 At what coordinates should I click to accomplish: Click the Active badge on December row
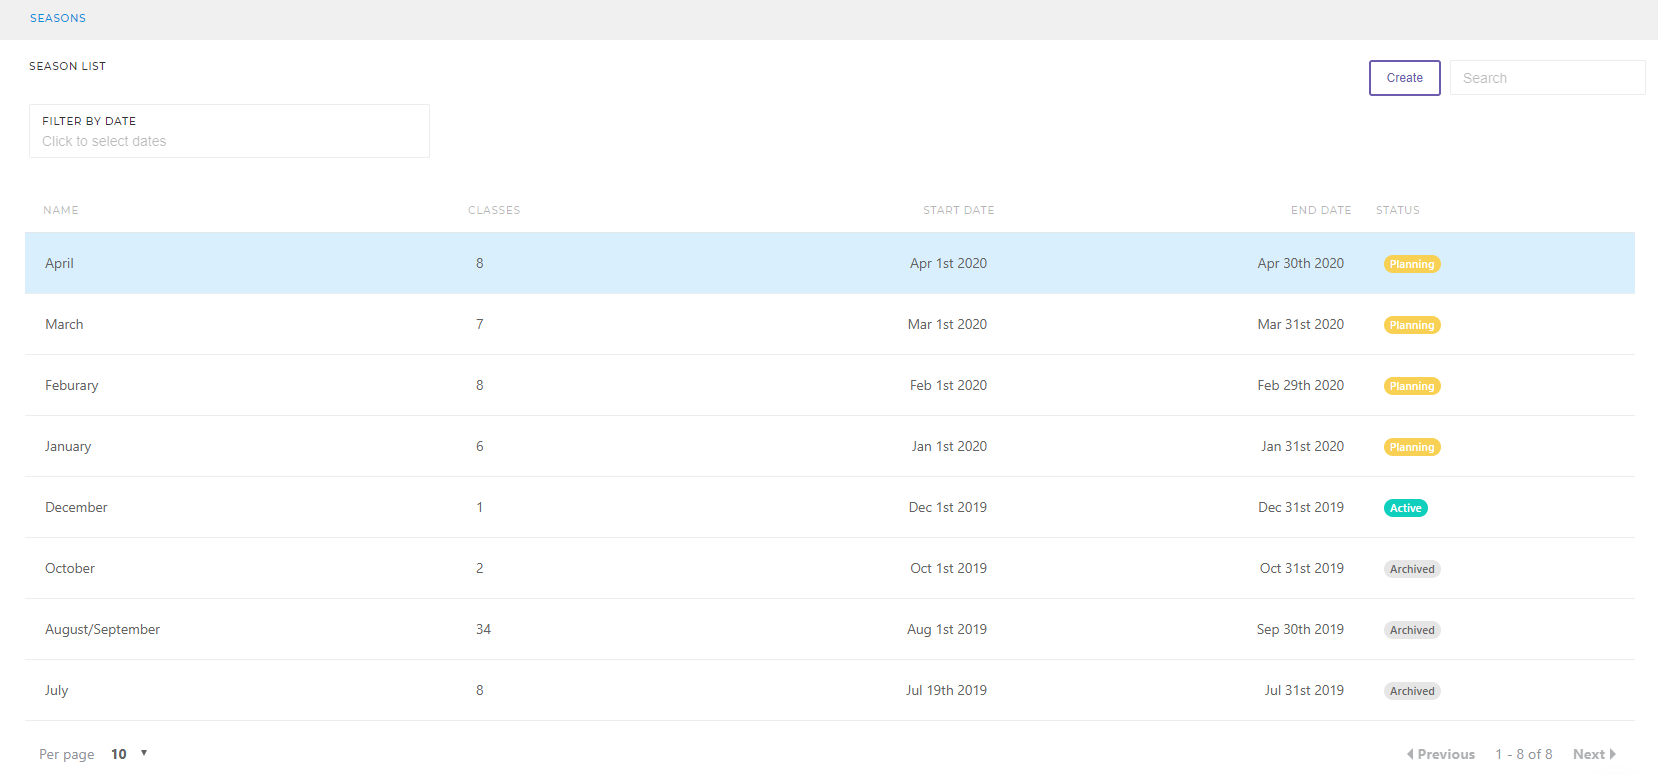pos(1406,508)
